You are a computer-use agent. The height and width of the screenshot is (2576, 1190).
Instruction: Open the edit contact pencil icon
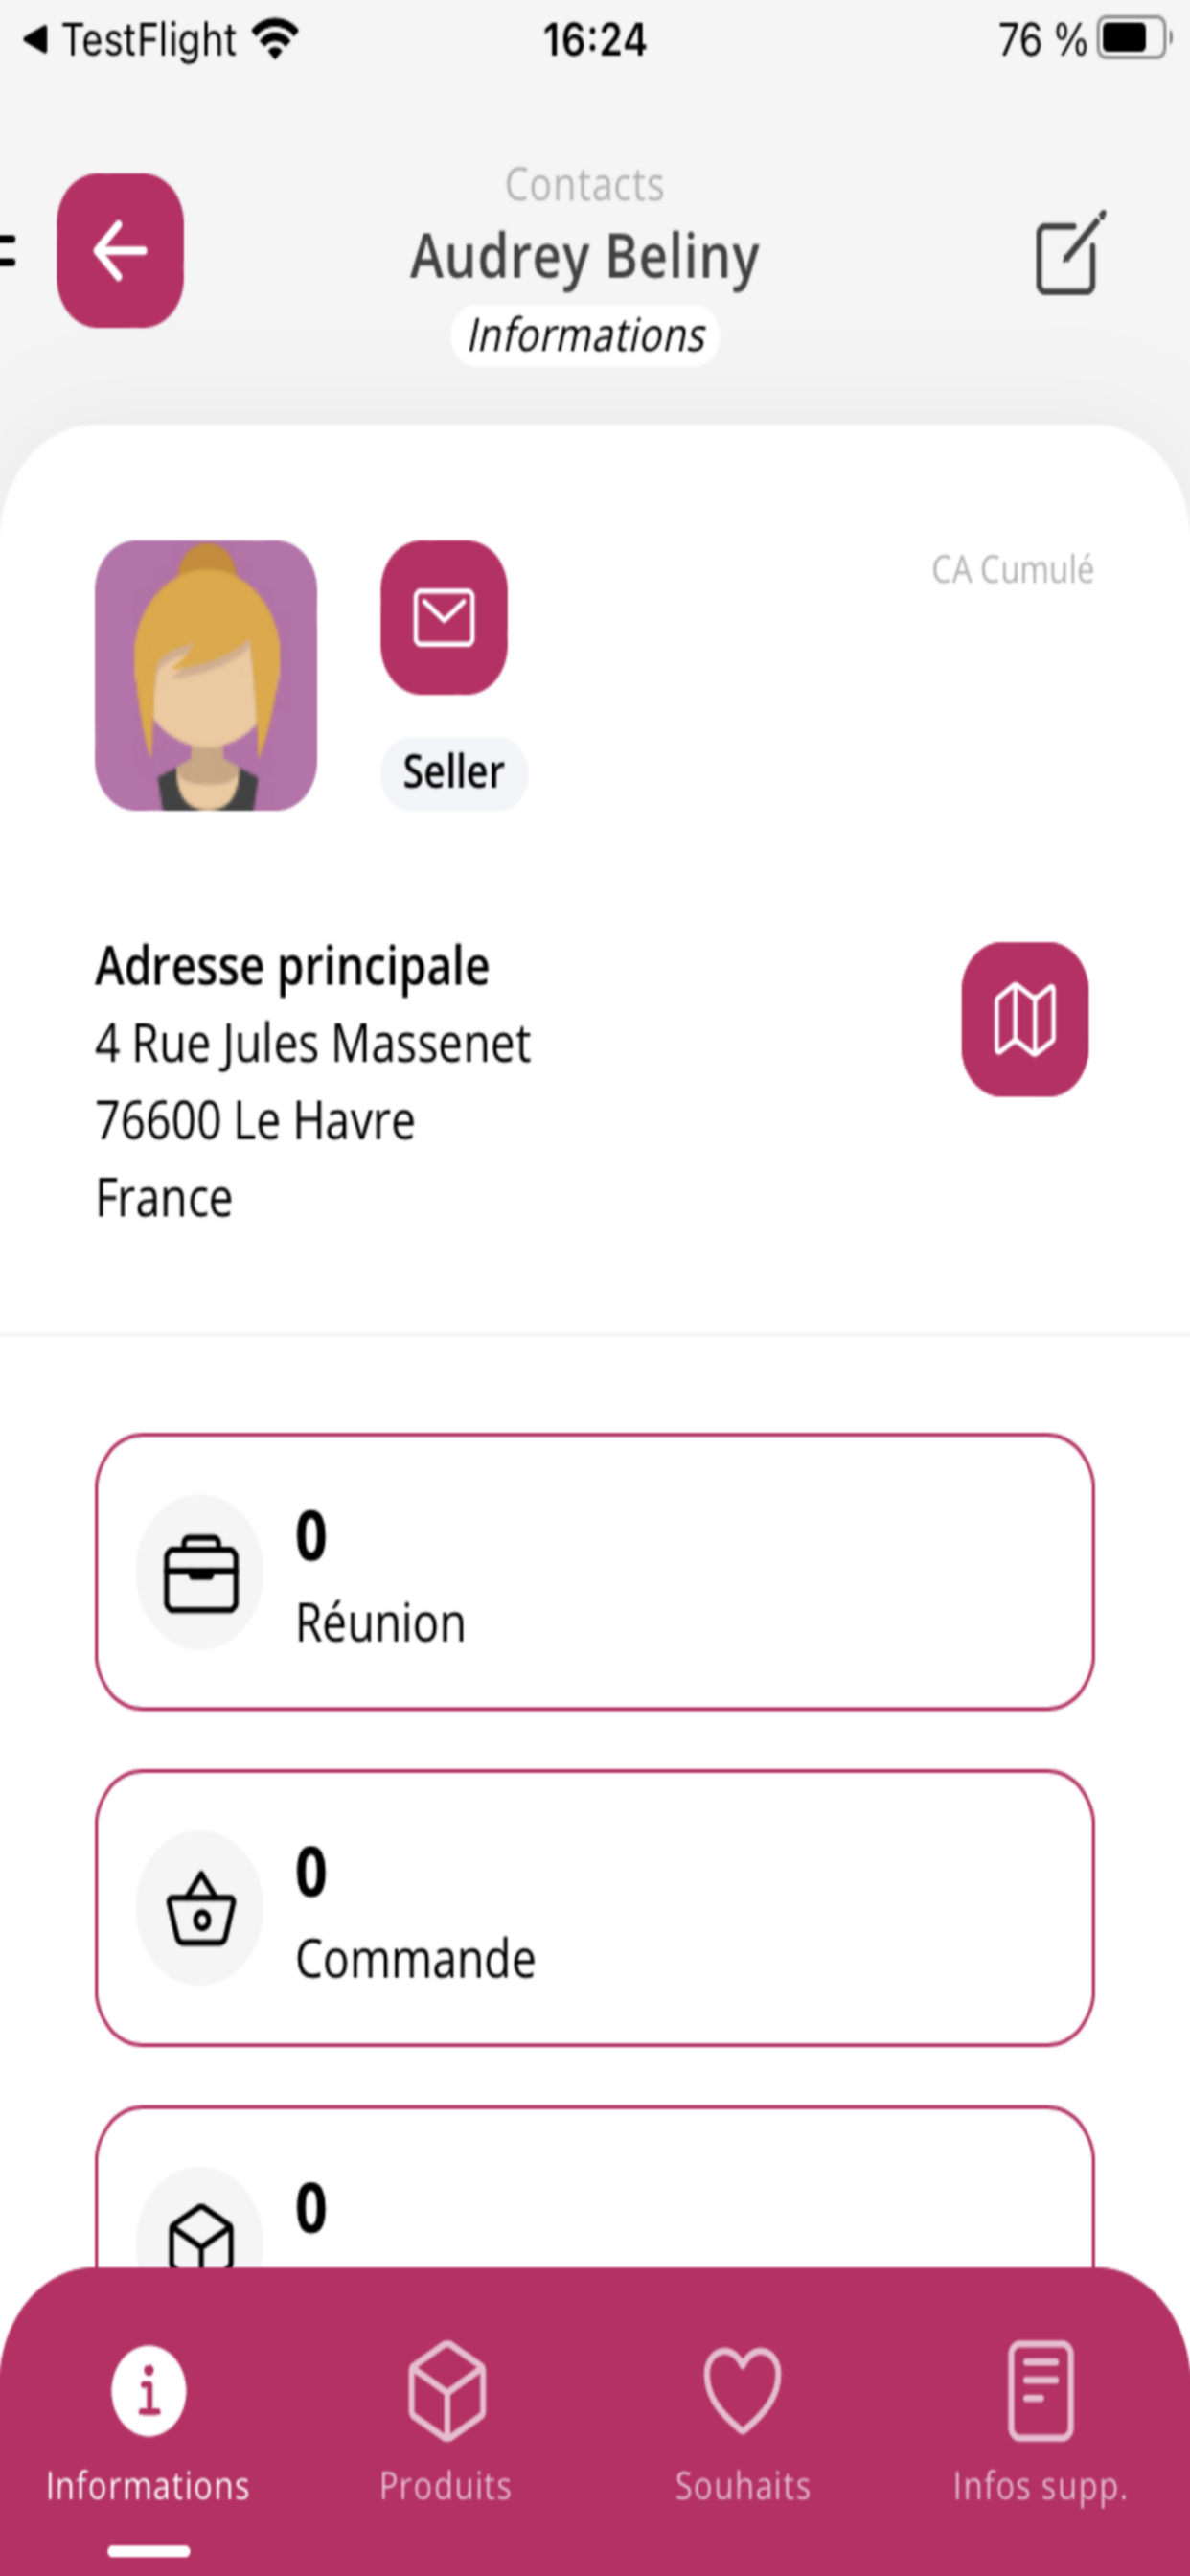coord(1069,253)
